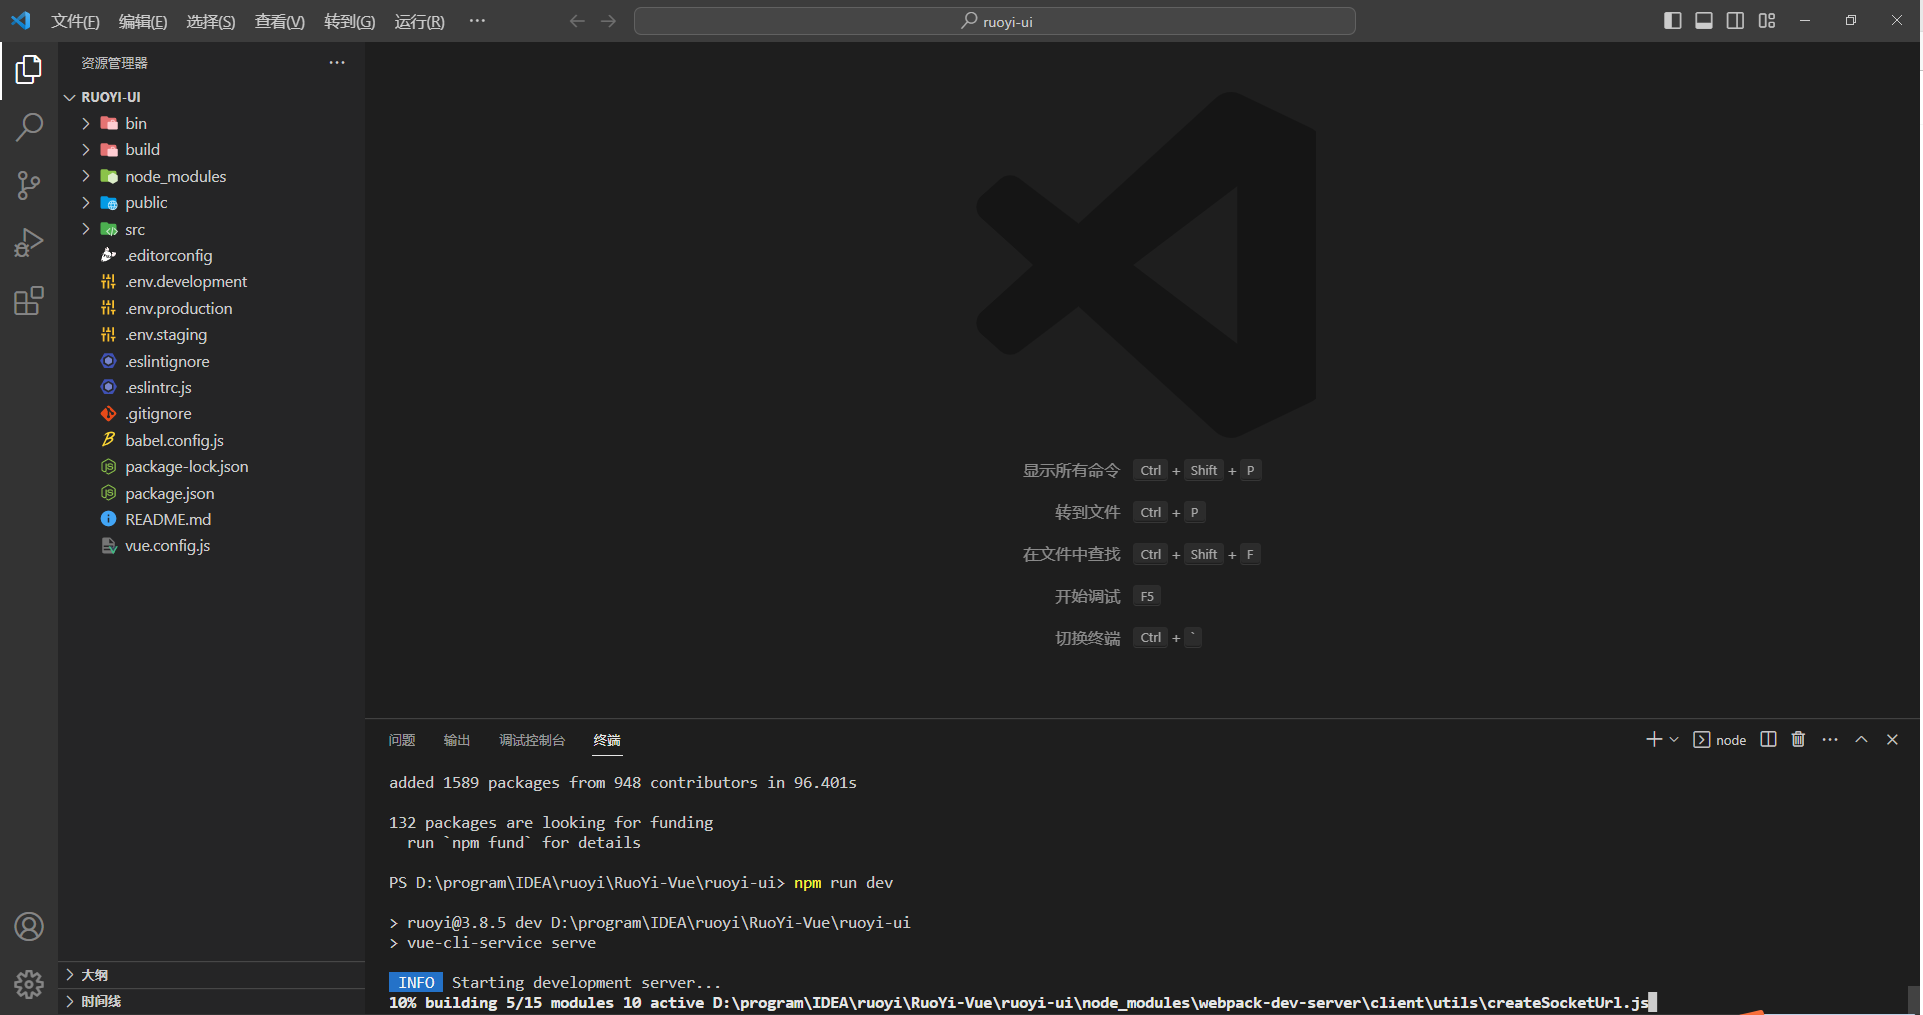Open terminal panel more actions ellipsis
This screenshot has height=1015, width=1923.
coord(1830,739)
